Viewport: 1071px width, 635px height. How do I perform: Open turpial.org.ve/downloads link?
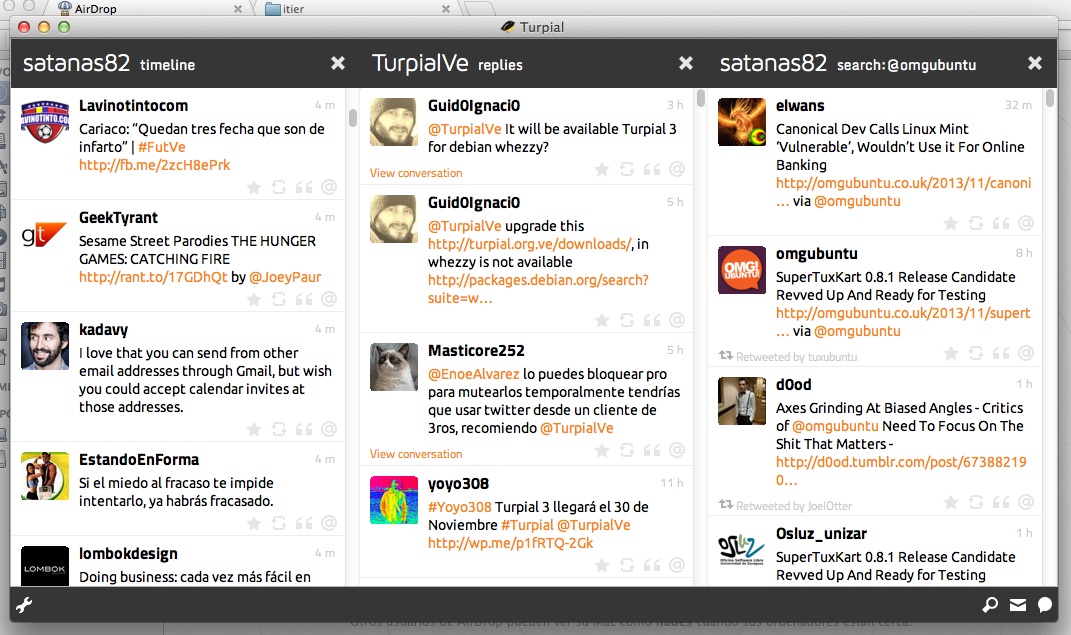pyautogui.click(x=531, y=244)
